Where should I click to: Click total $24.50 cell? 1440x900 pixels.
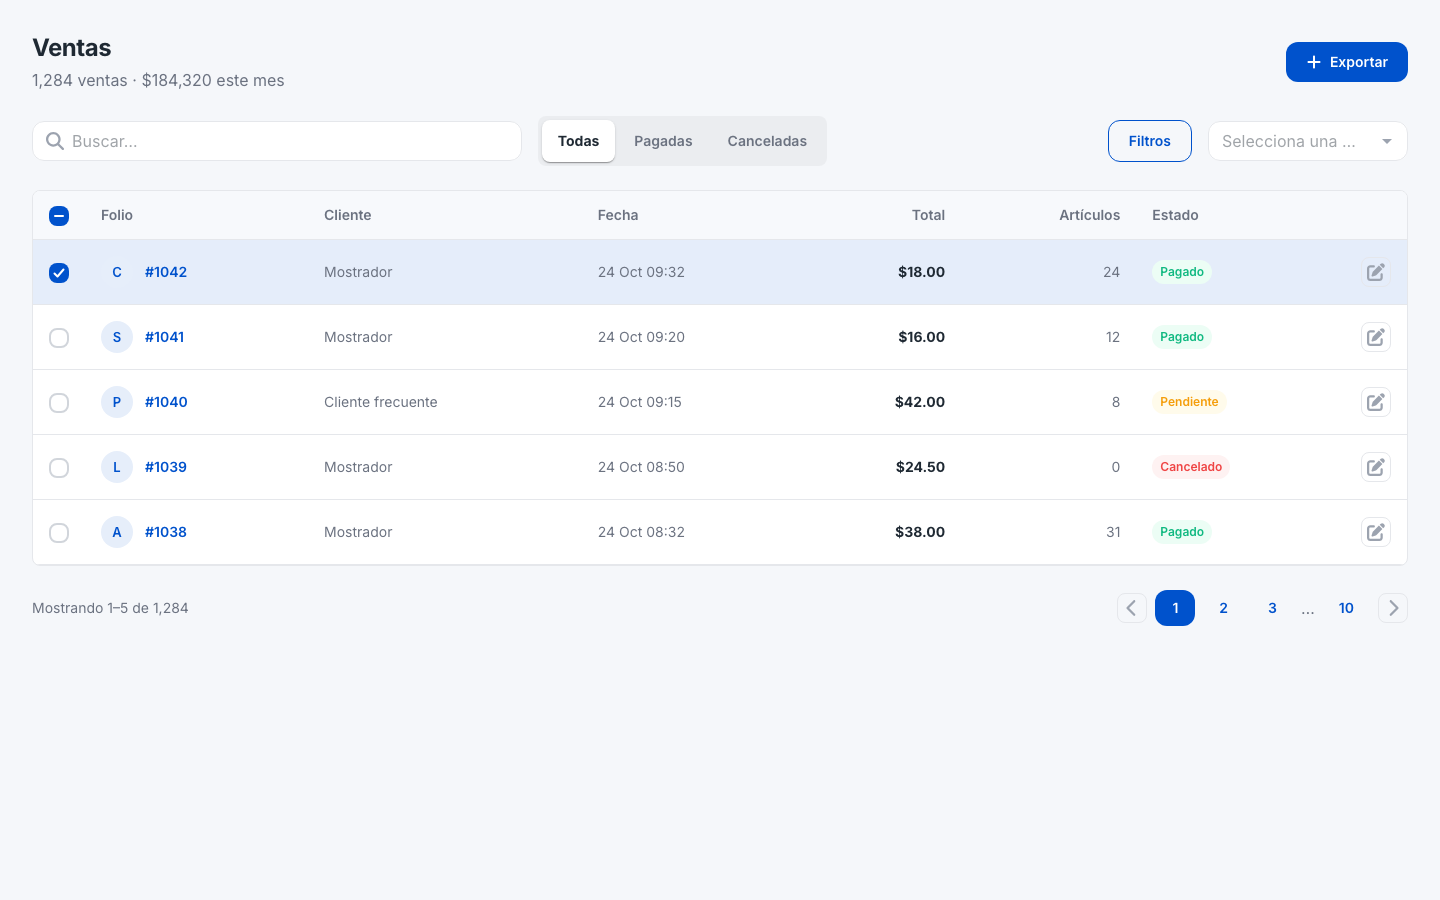click(920, 467)
